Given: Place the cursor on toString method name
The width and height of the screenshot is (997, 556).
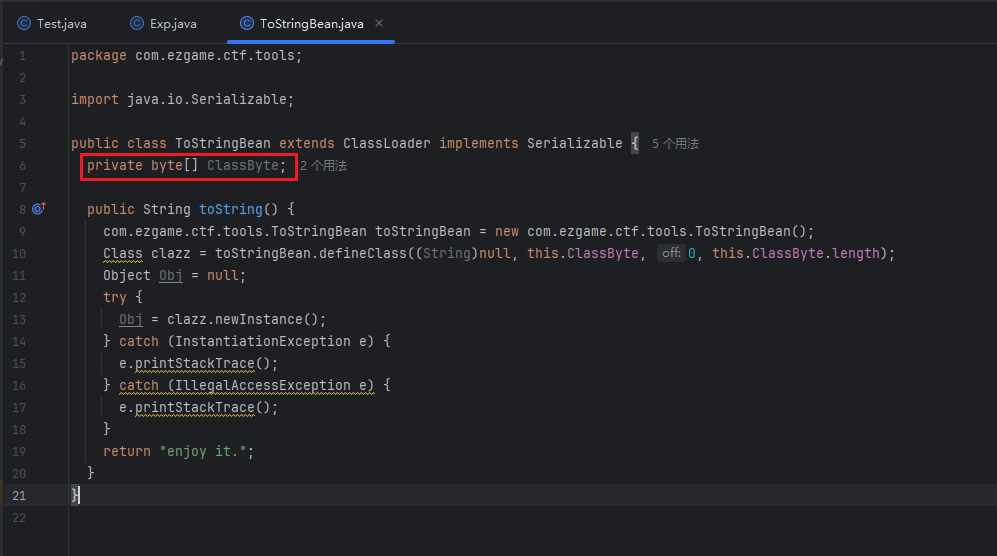Looking at the screenshot, I should coord(231,210).
